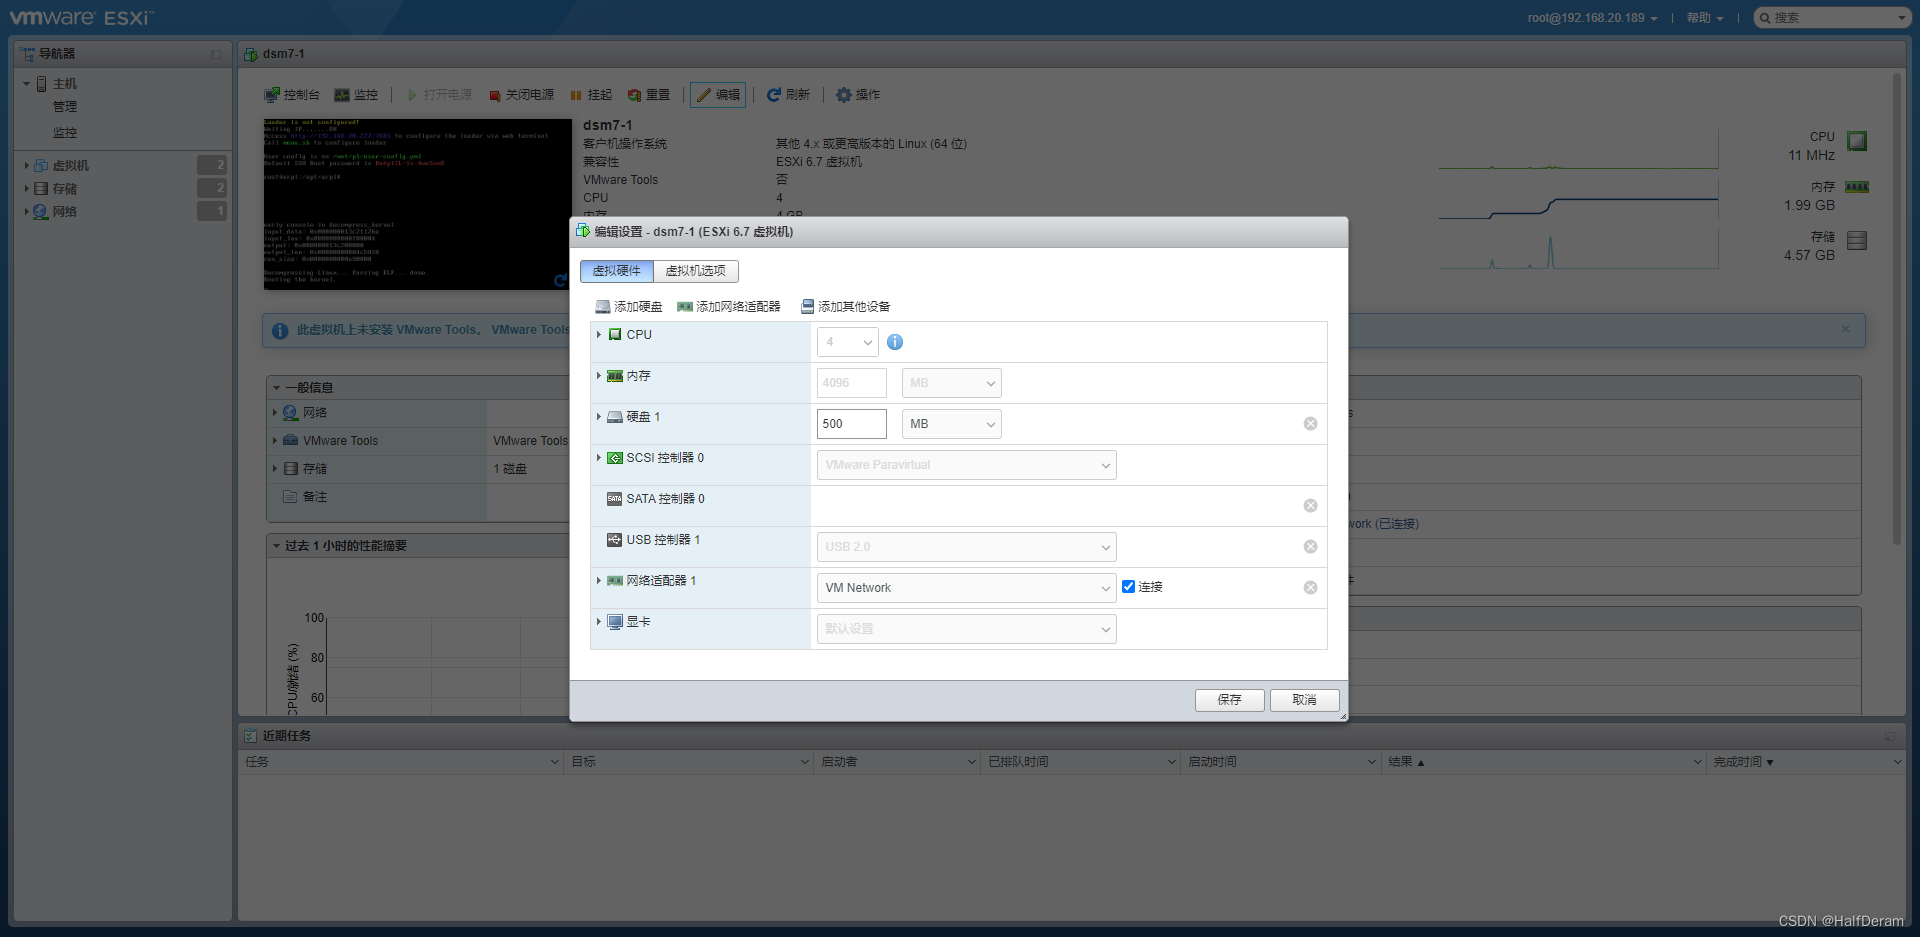Switch to virtual hardware (虚拟硬件) tab
Screen dimensions: 1920x937
point(616,271)
